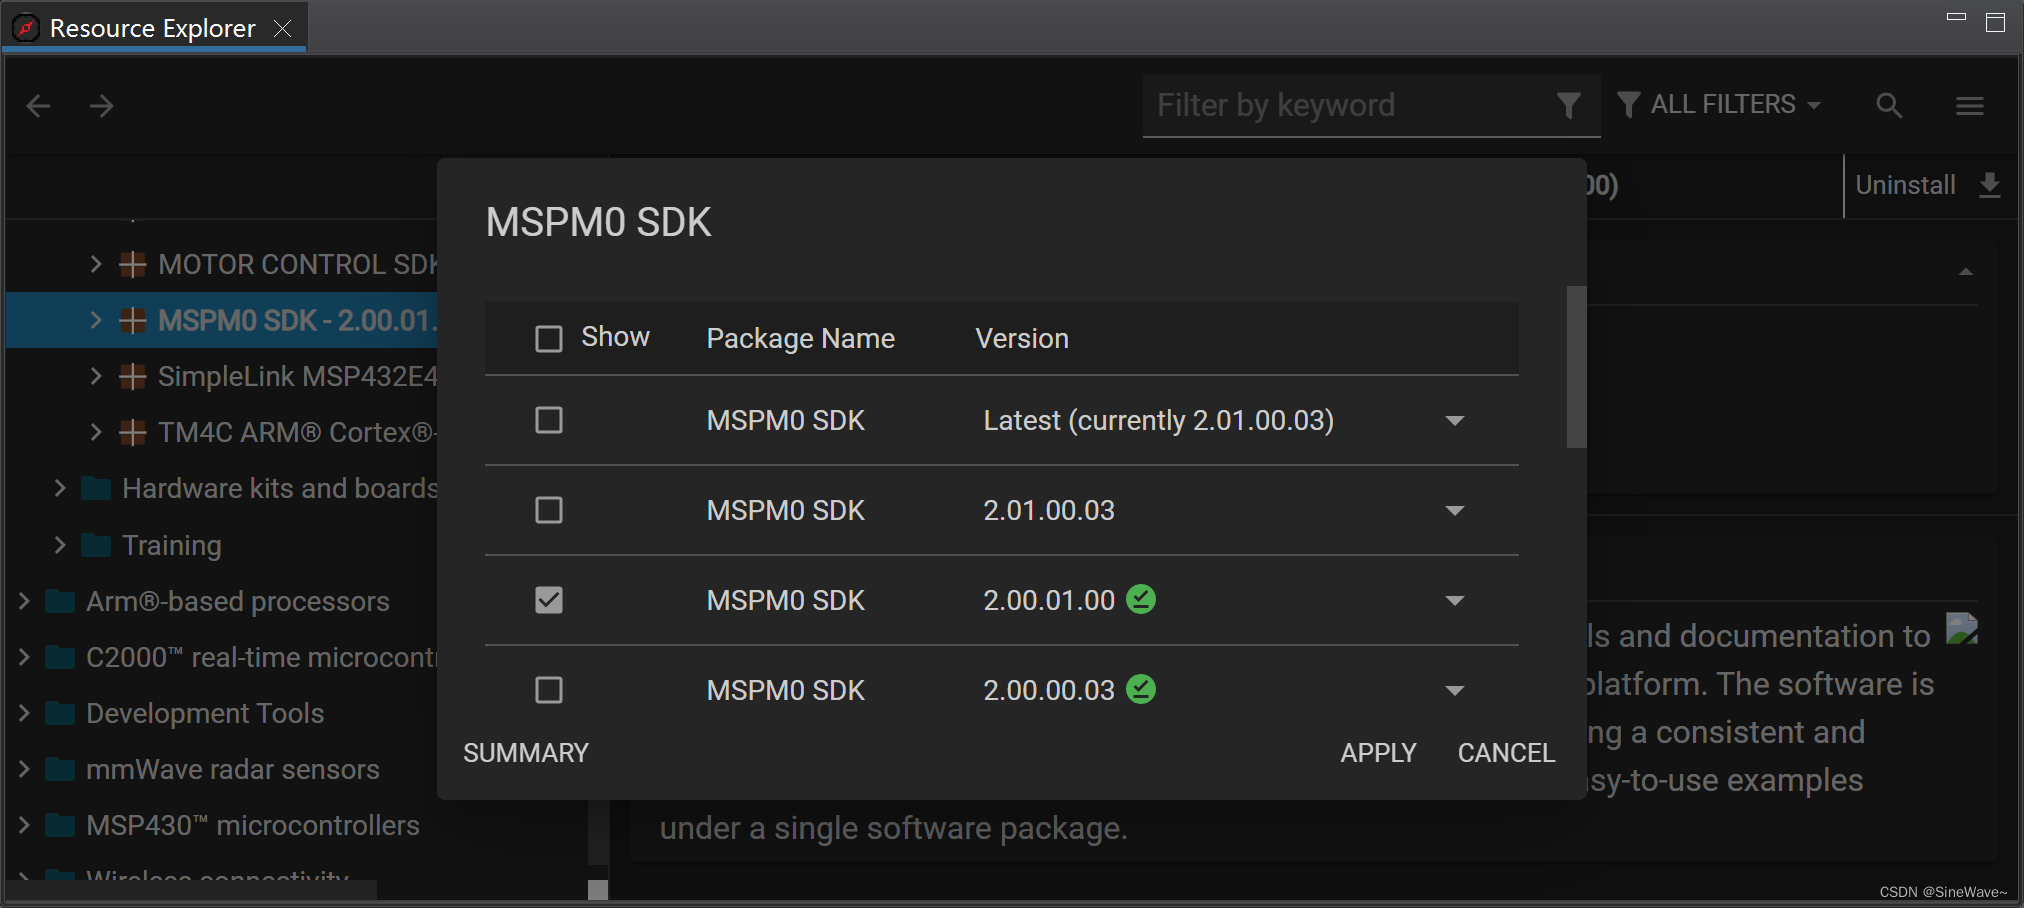Image resolution: width=2024 pixels, height=908 pixels.
Task: Go back with the left arrow icon
Action: click(x=38, y=106)
